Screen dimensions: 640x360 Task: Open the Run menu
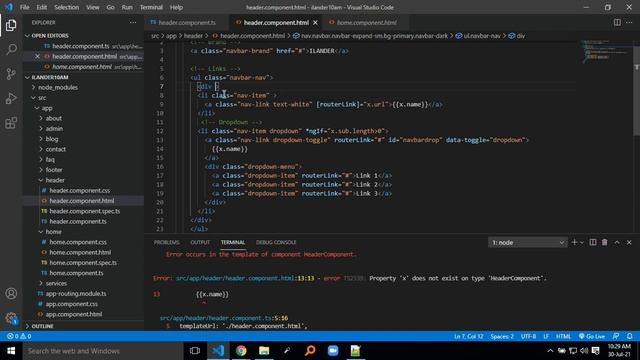[x=127, y=7]
